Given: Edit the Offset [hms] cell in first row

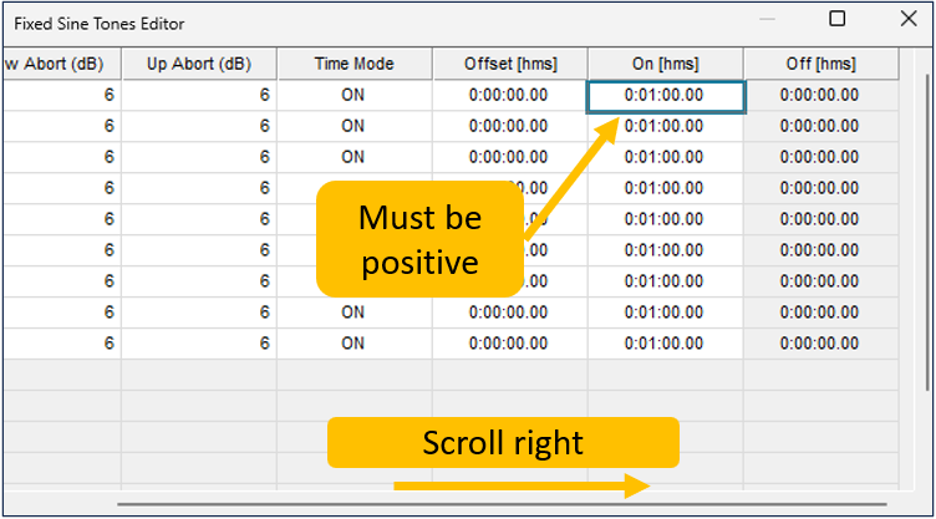Looking at the screenshot, I should point(510,96).
